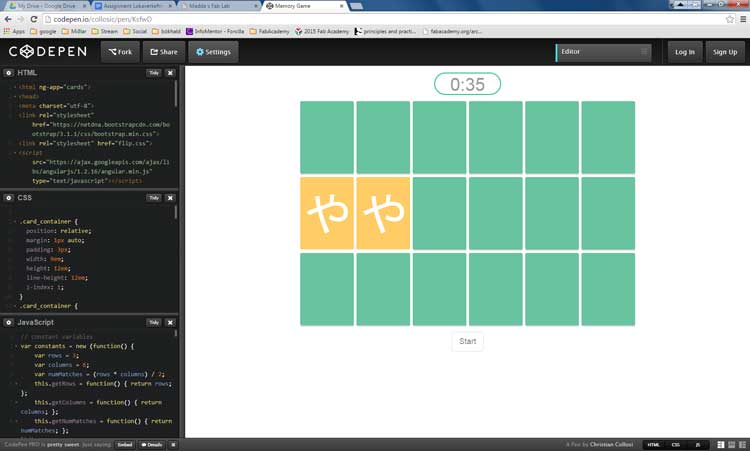The image size is (750, 451).
Task: Dismiss the CodePen PRO footer message
Action: [x=173, y=445]
